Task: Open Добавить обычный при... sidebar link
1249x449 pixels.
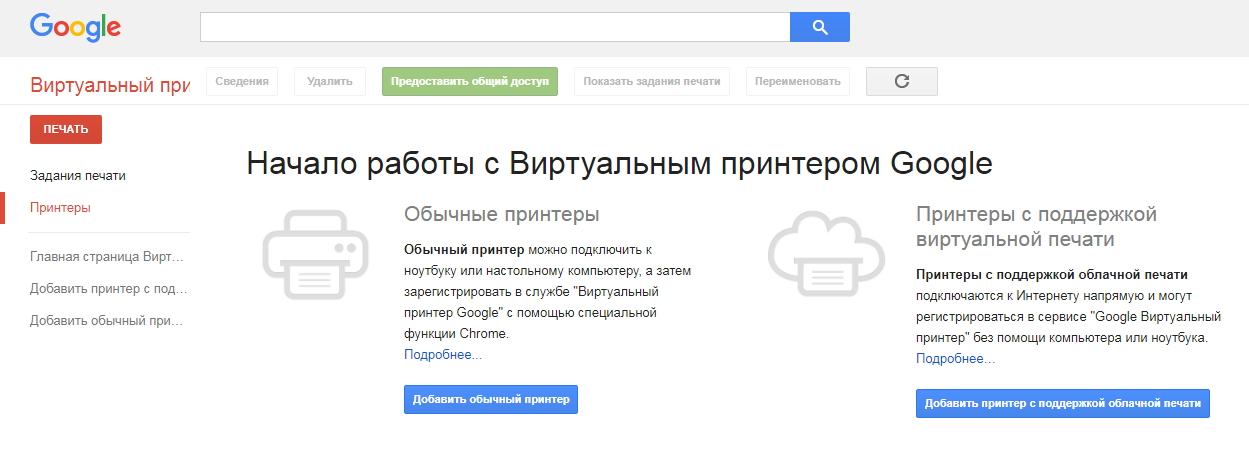Action: (107, 321)
